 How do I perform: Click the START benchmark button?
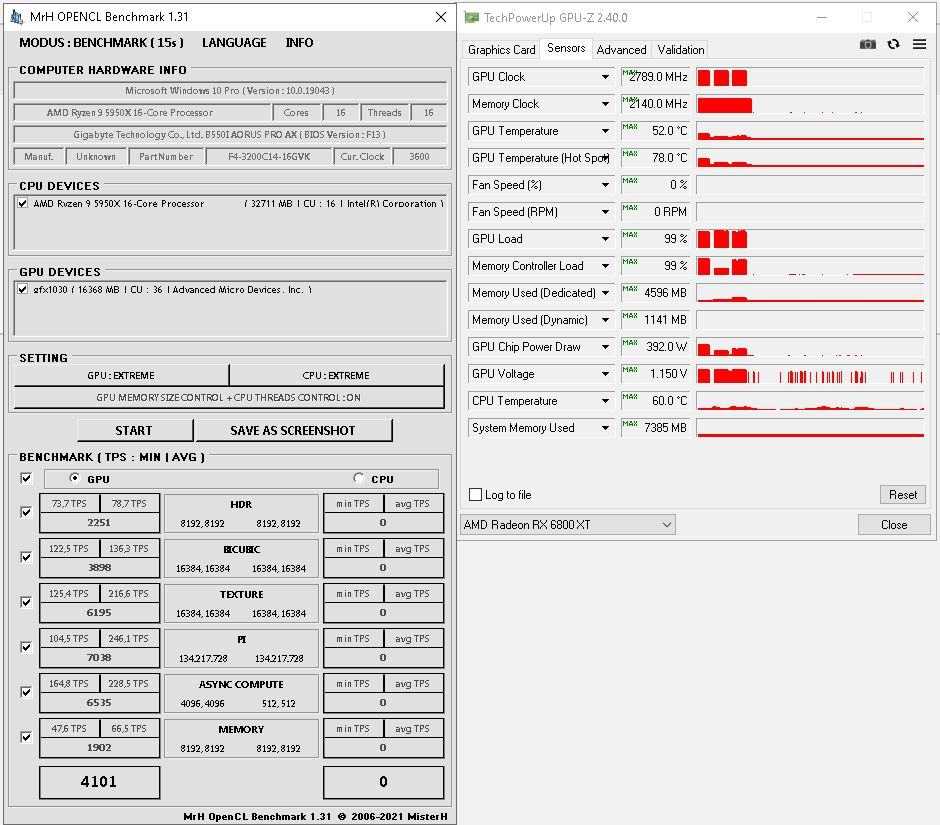point(134,430)
